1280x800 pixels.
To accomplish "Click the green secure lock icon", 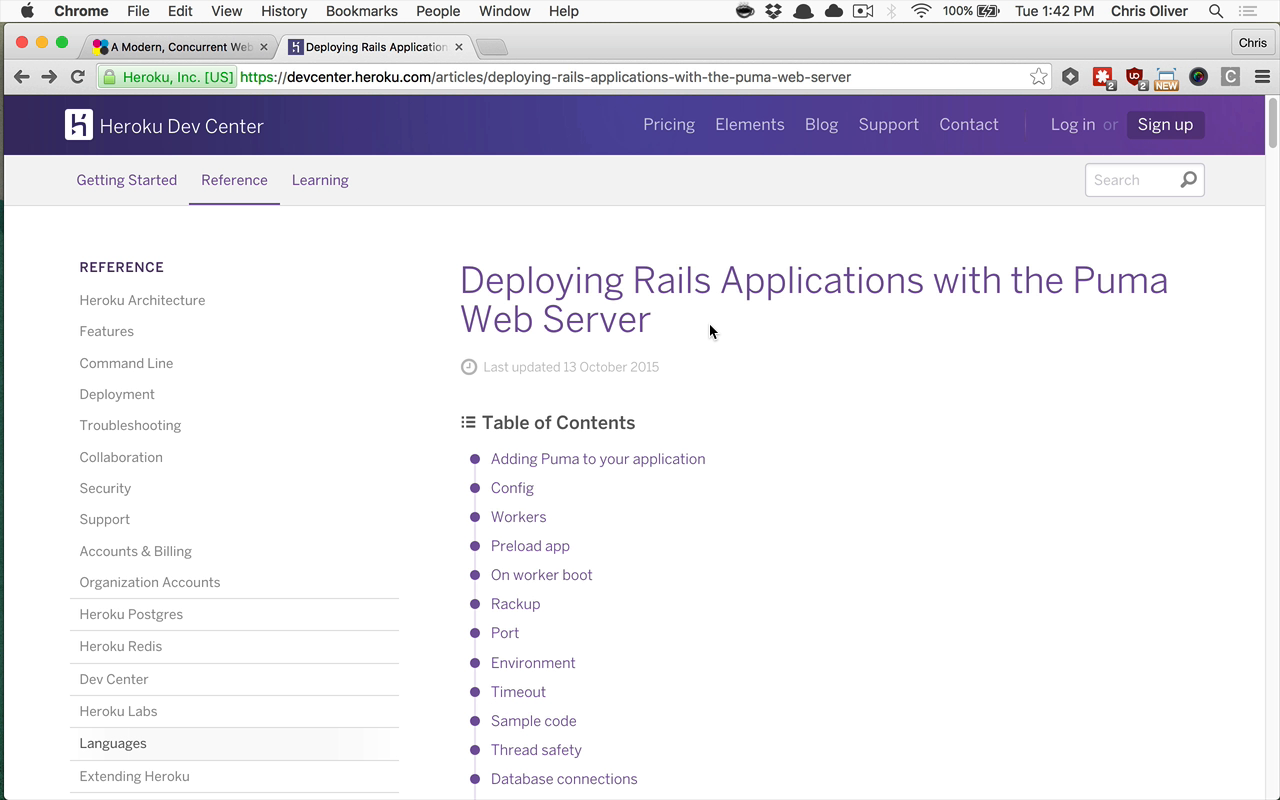I will point(110,77).
